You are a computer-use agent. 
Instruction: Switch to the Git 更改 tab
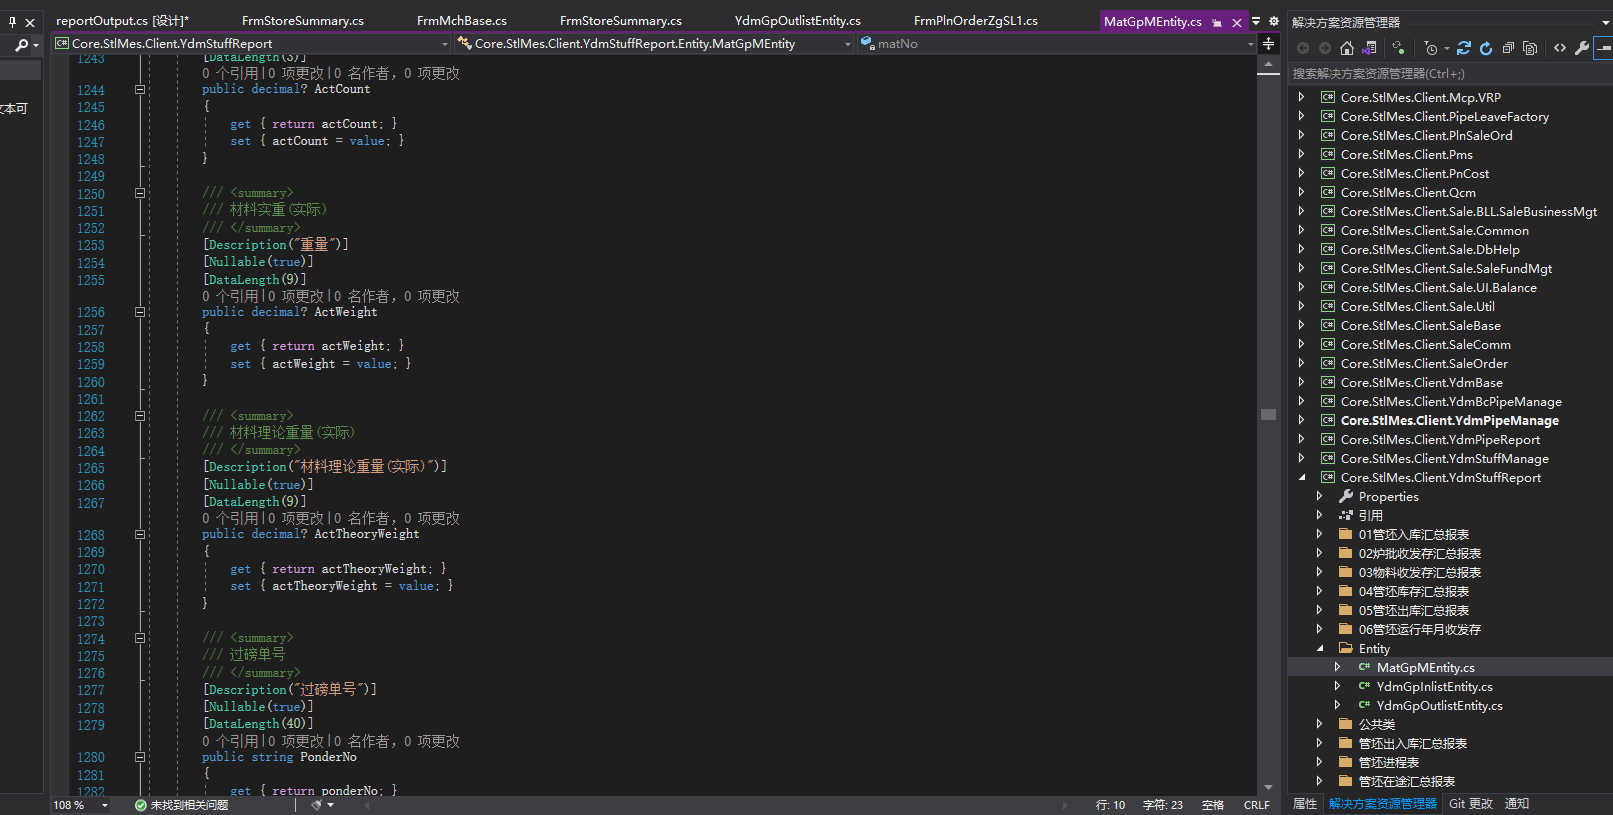click(1470, 804)
